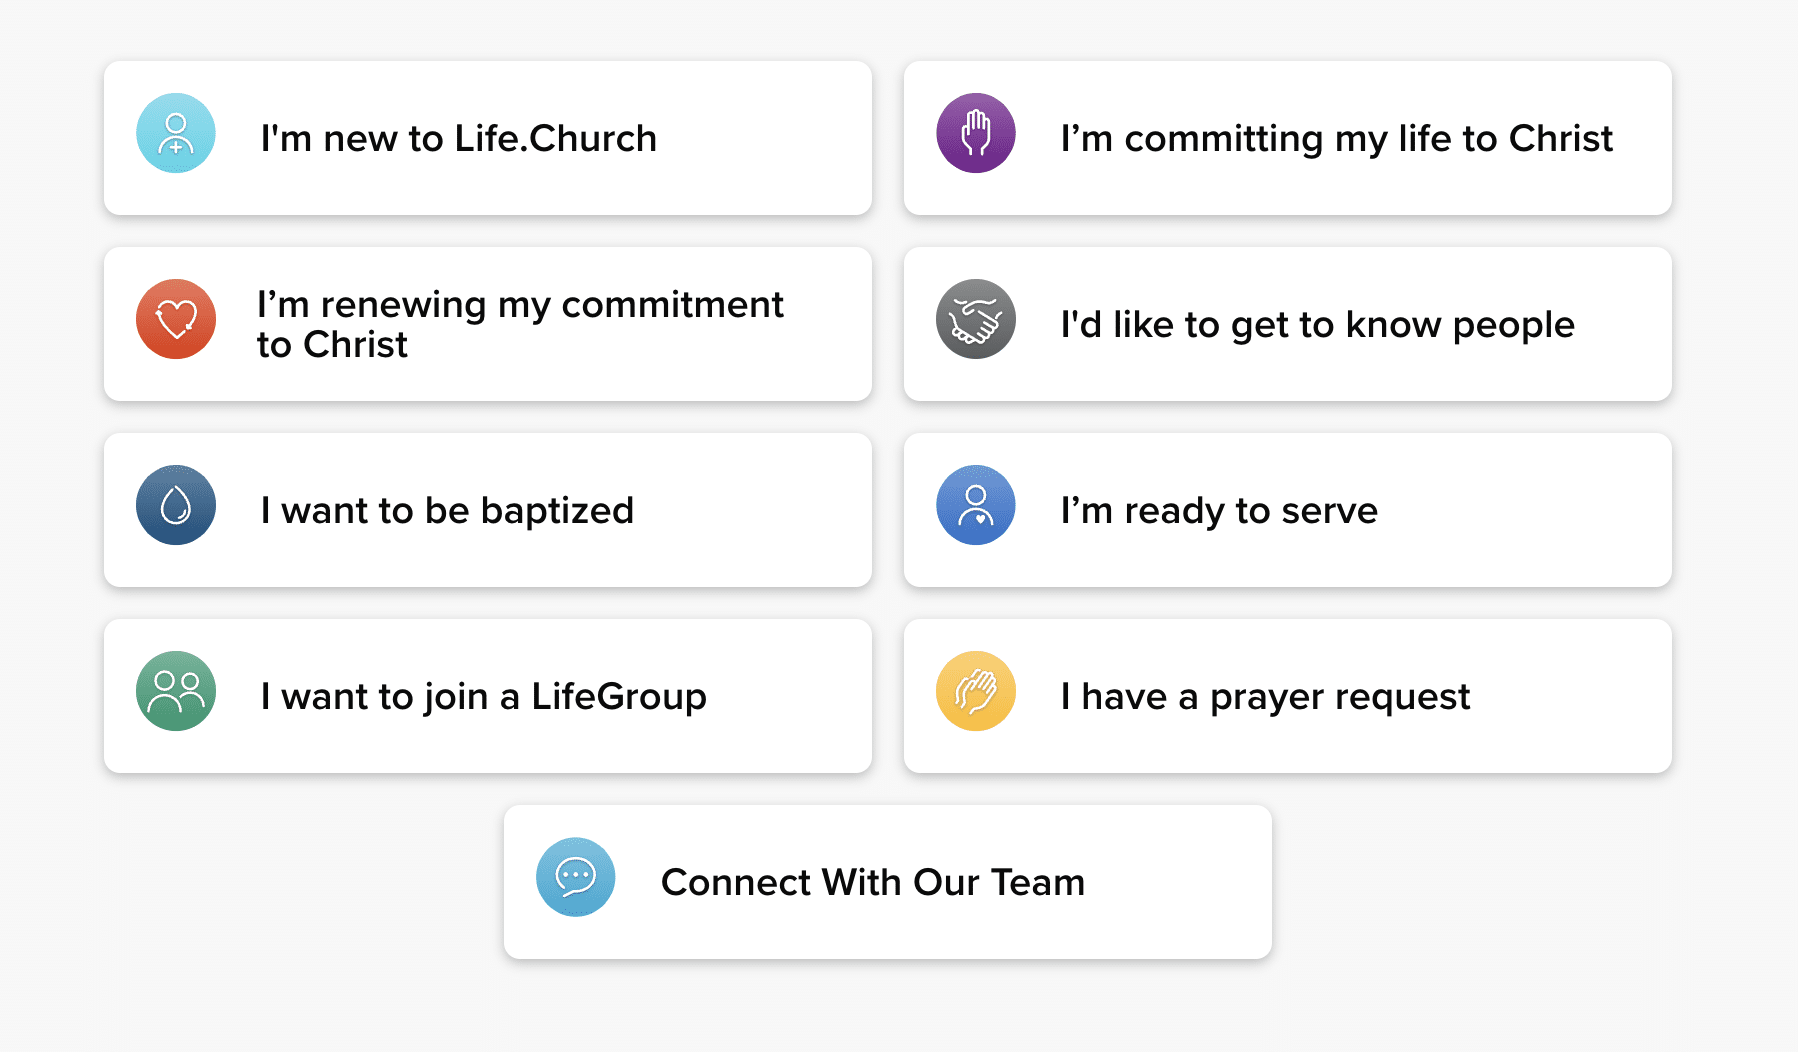
Task: Open I want to join a LifeGroup
Action: 488,695
